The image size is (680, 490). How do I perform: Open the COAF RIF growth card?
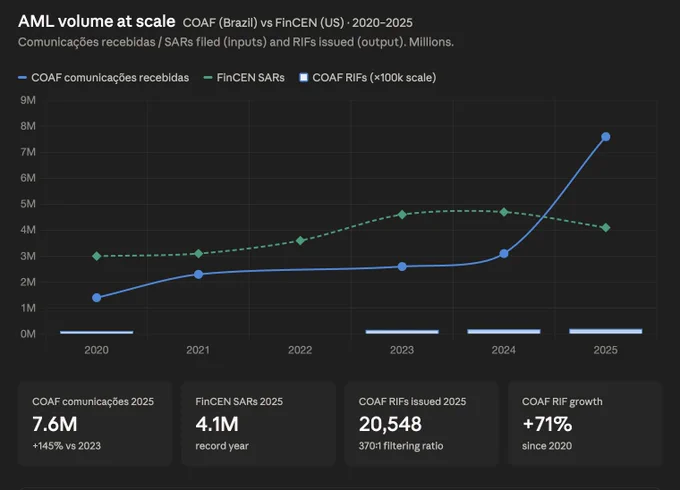tap(585, 424)
